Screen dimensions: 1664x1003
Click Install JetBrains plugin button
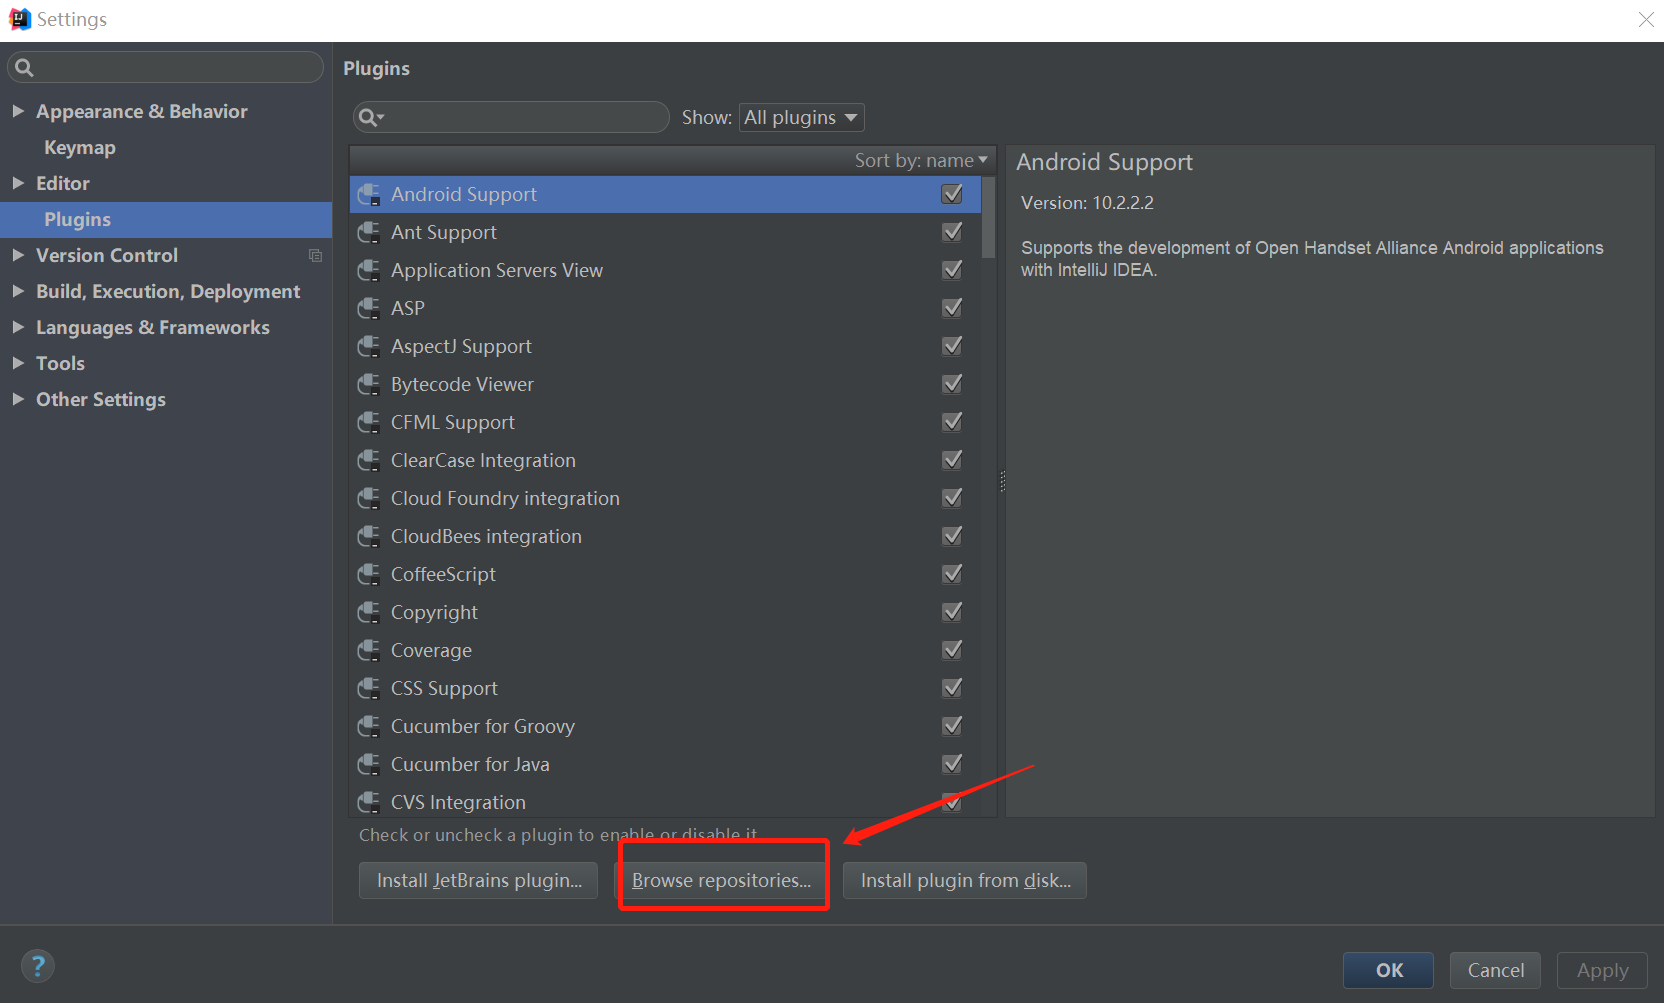coord(478,880)
